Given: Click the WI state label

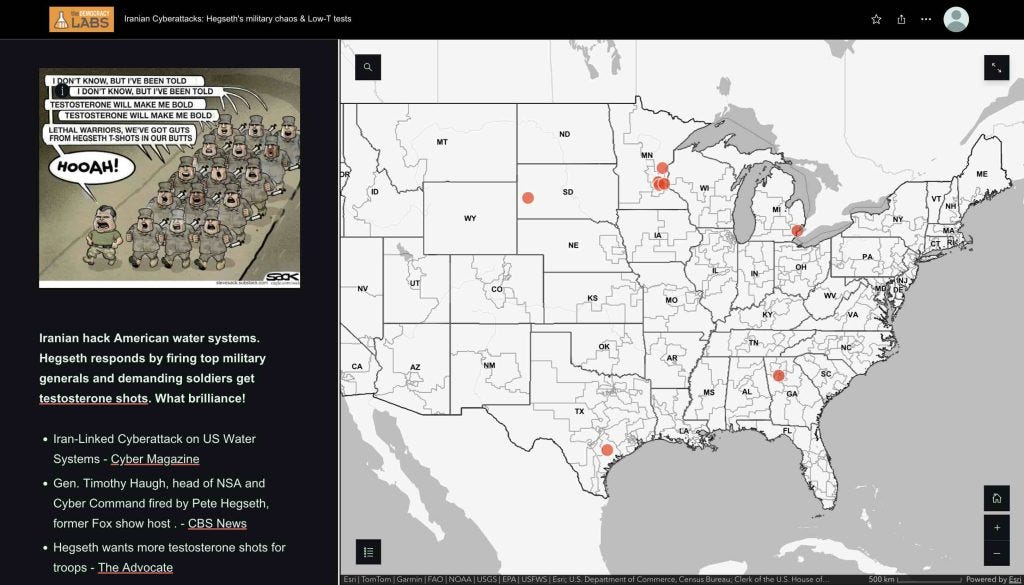Looking at the screenshot, I should (704, 188).
